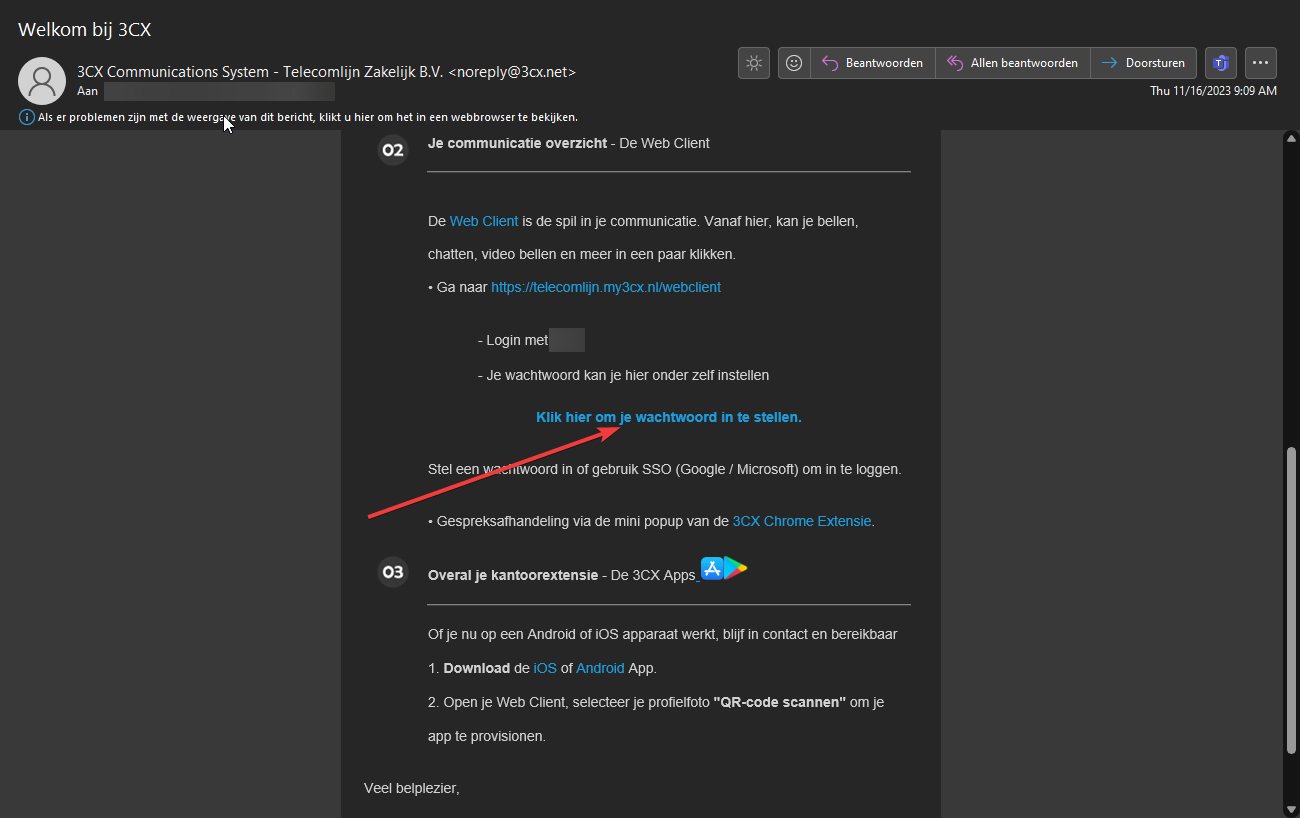The image size is (1300, 818).
Task: Click Allen beantwoorden to reply all
Action: click(1013, 63)
